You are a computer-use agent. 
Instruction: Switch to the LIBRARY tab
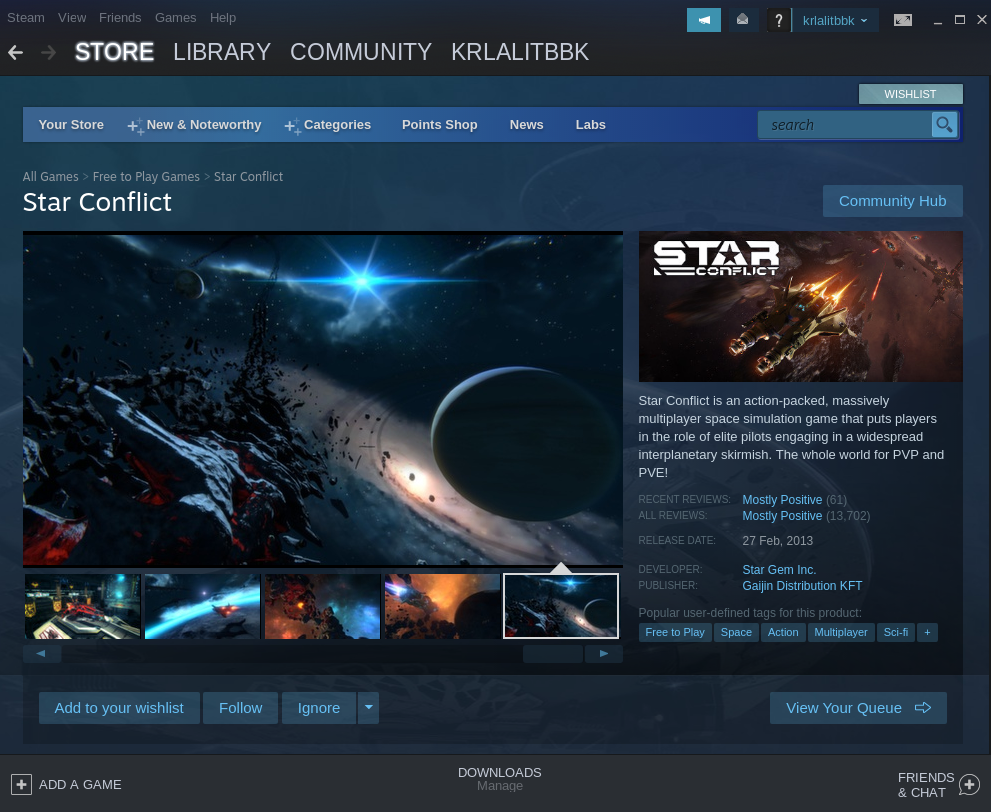tap(222, 52)
